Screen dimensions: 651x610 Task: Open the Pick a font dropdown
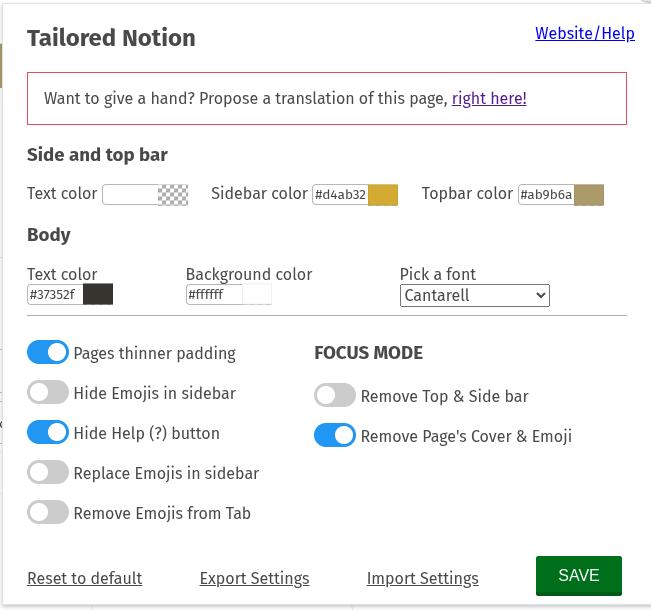click(475, 296)
